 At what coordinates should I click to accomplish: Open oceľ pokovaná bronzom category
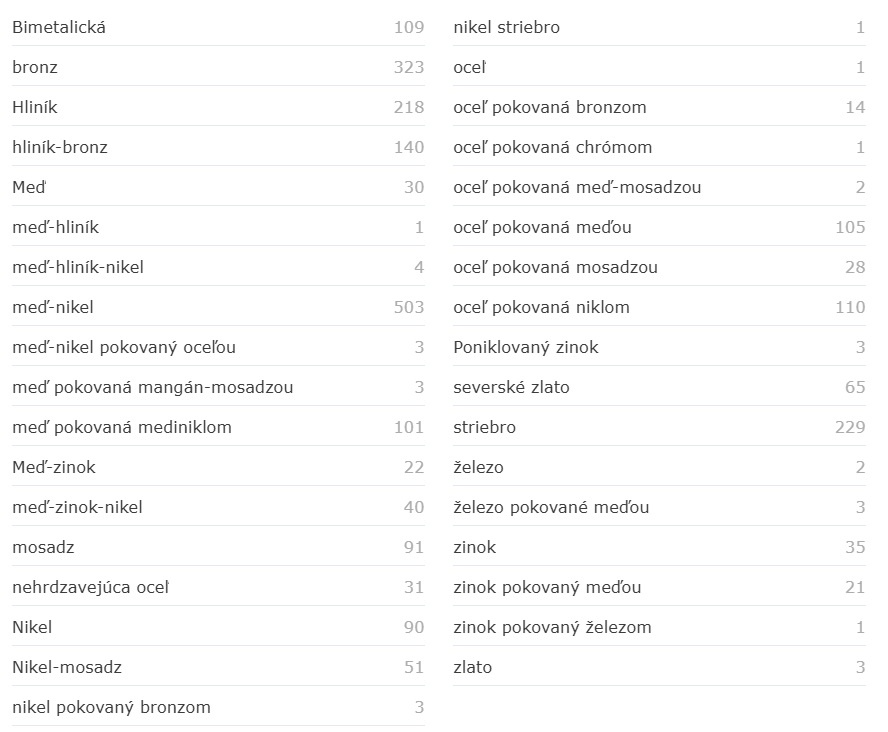(550, 107)
